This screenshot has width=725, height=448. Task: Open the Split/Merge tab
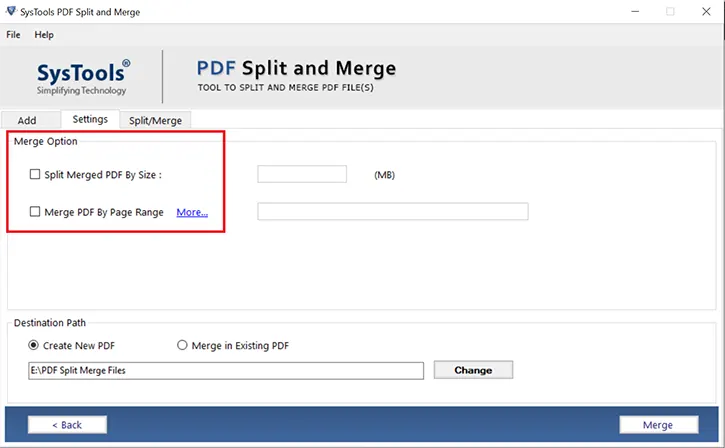[155, 120]
